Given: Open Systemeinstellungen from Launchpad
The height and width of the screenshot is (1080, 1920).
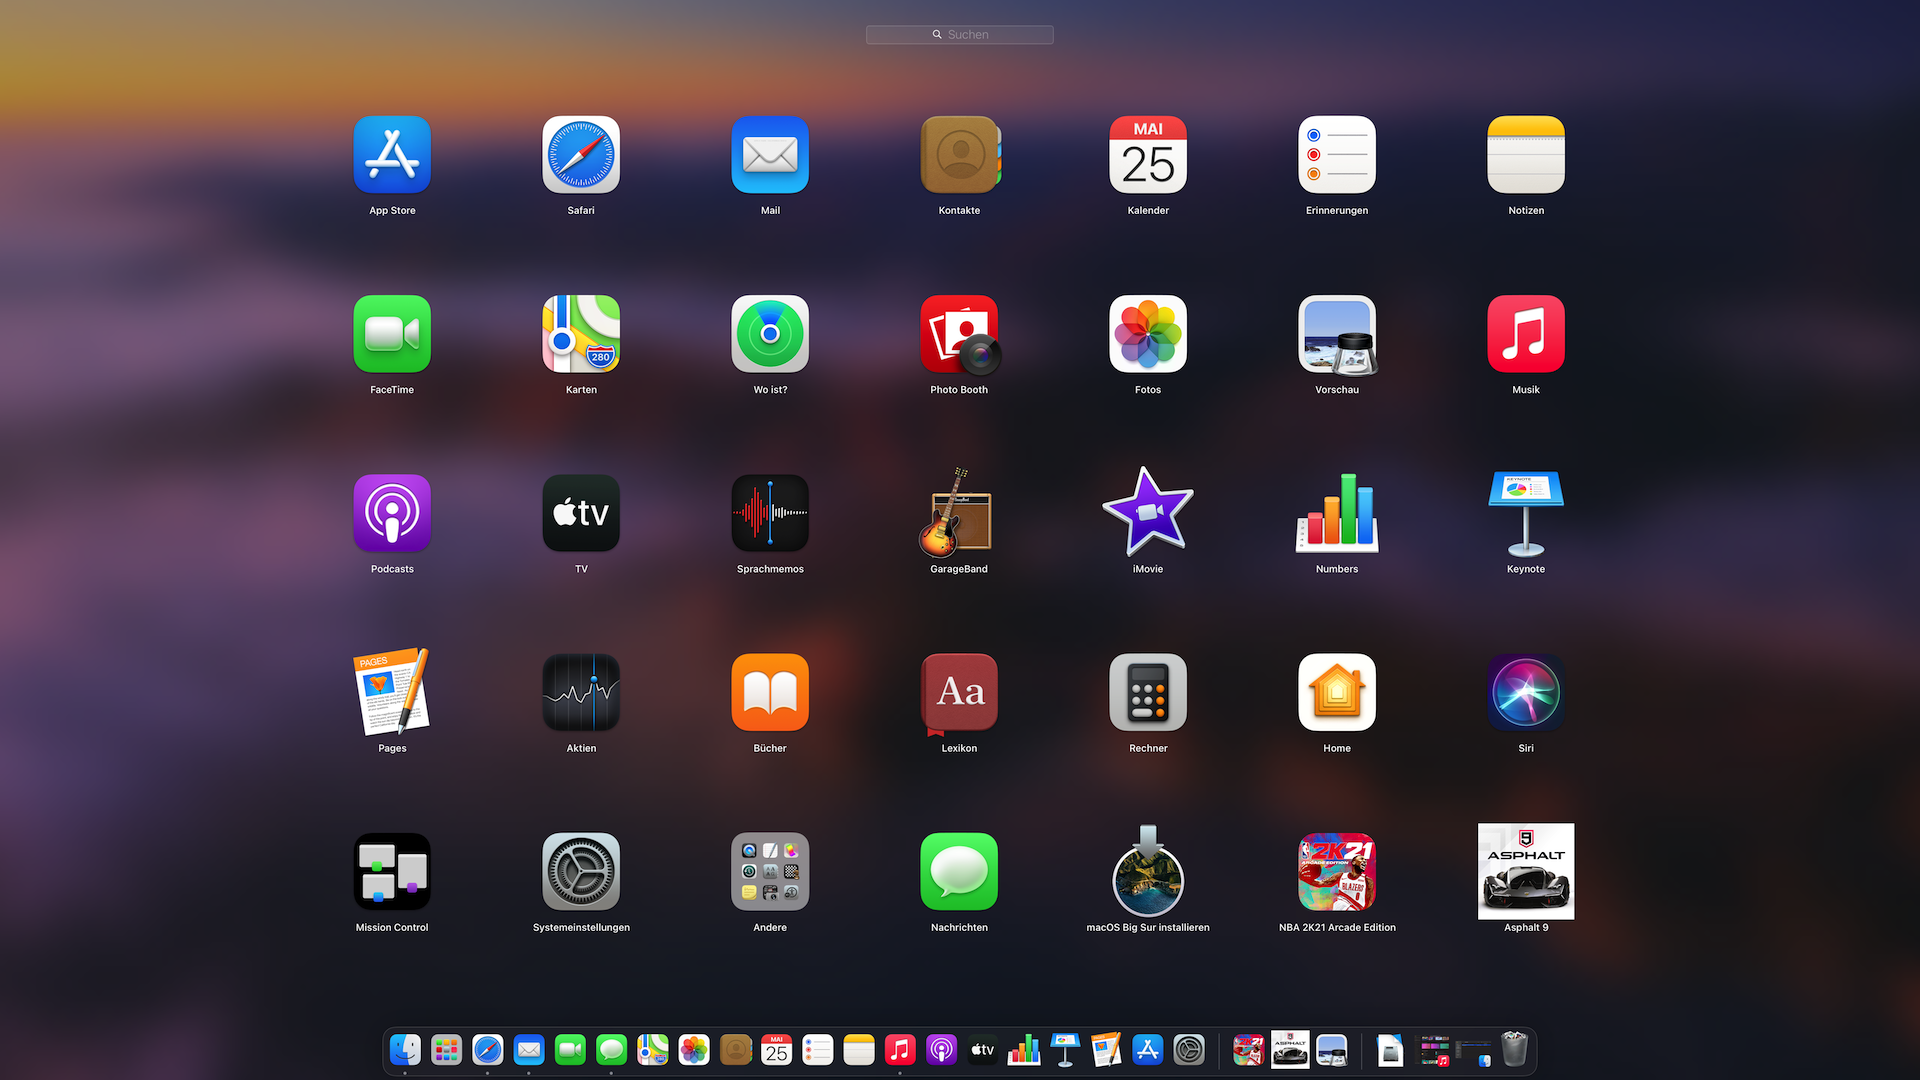Looking at the screenshot, I should click(580, 872).
